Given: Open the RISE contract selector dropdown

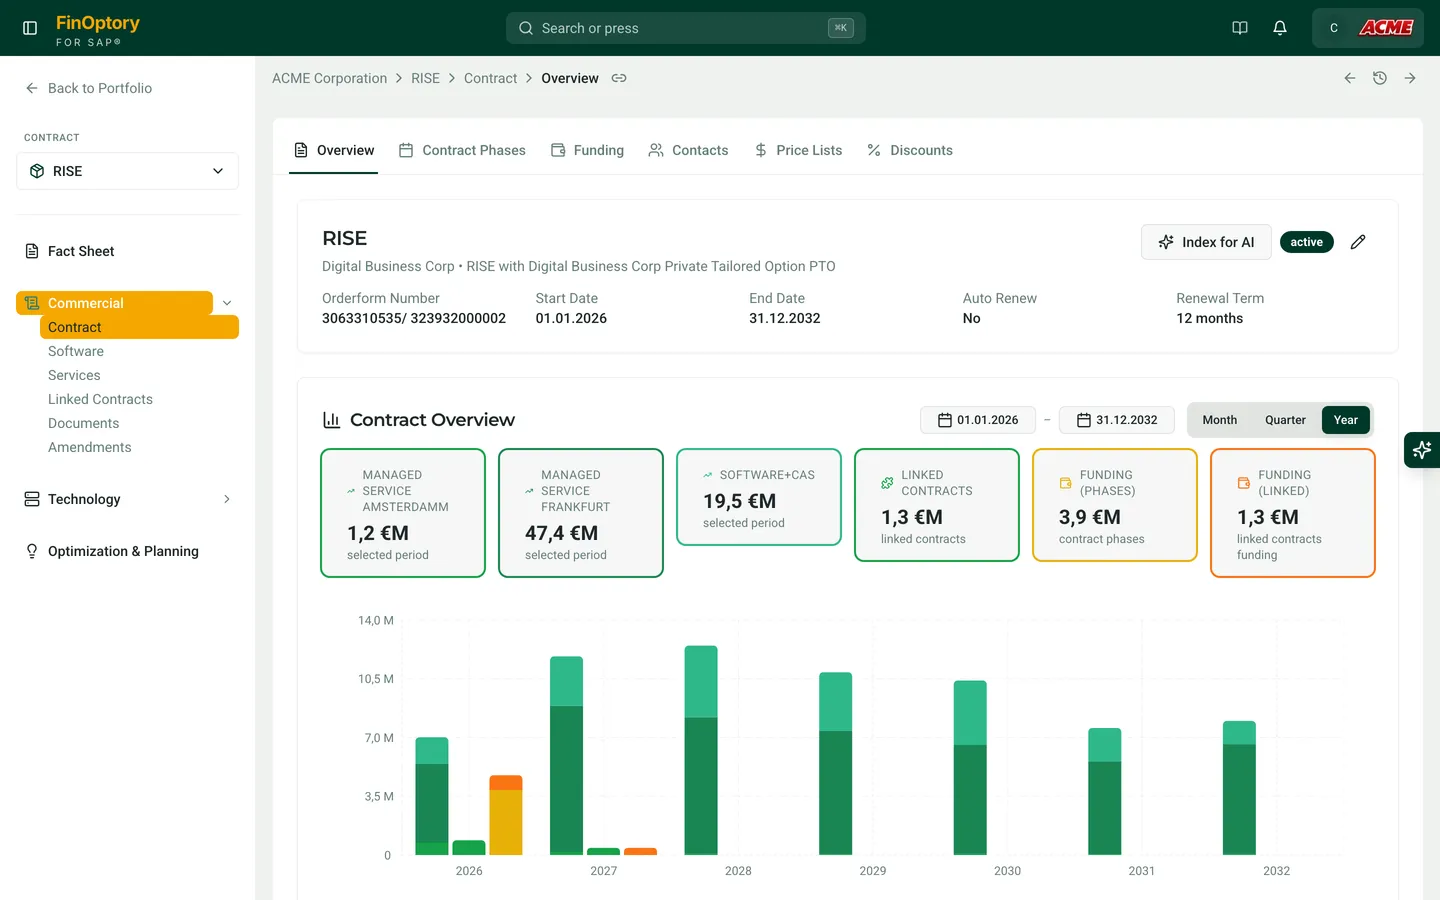Looking at the screenshot, I should pos(126,170).
